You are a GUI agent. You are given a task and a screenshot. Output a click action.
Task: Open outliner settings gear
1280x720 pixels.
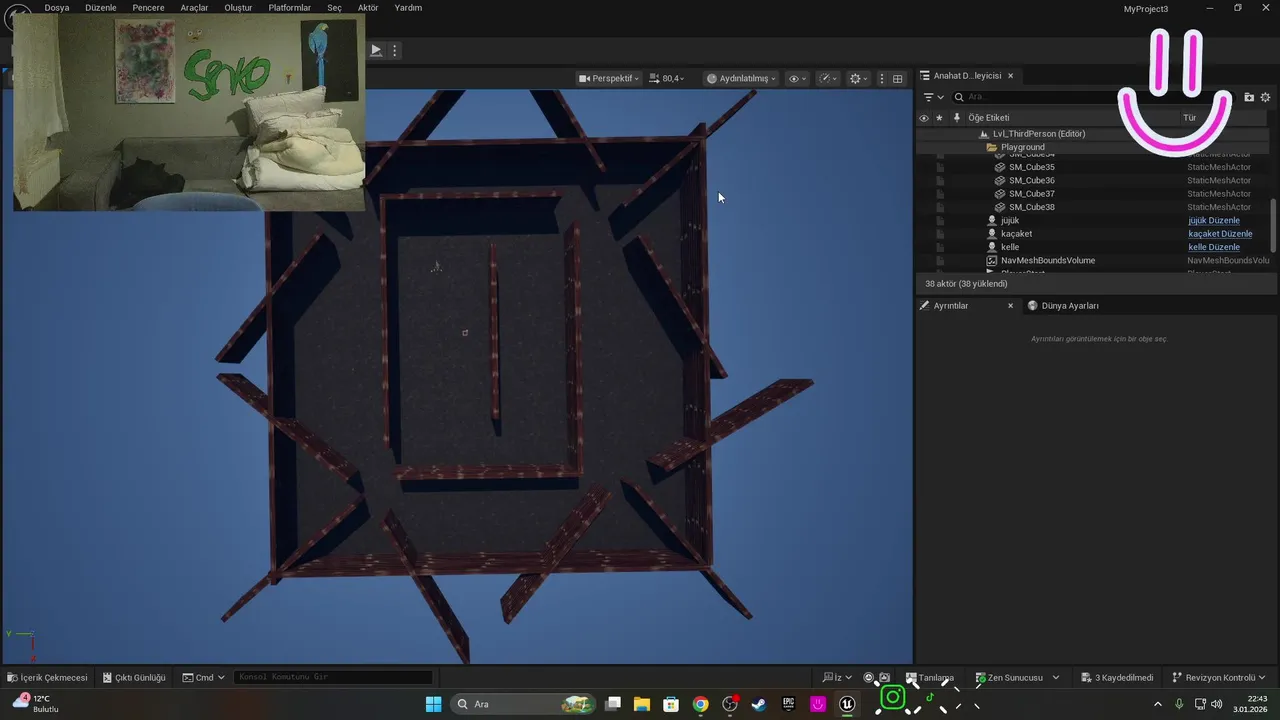pos(1265,97)
